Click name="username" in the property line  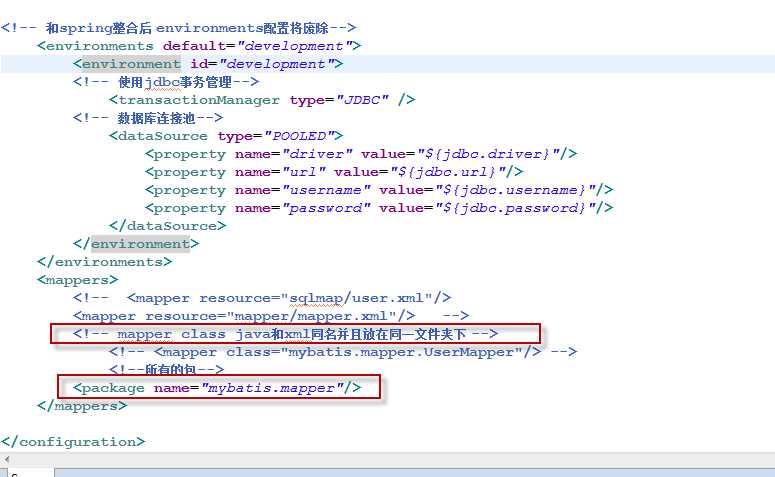pos(302,190)
